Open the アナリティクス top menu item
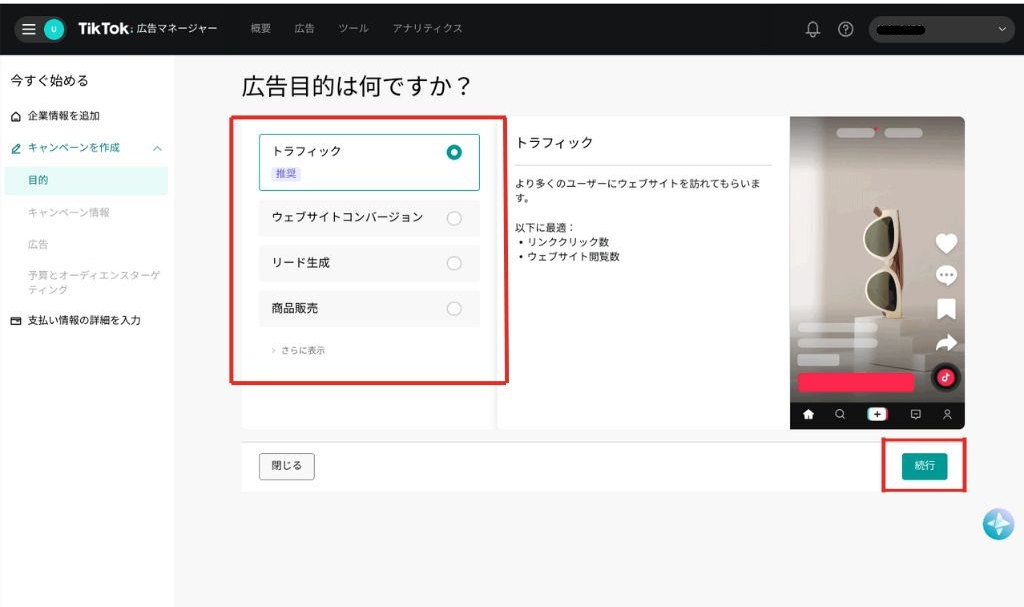The image size is (1024, 607). pyautogui.click(x=427, y=29)
